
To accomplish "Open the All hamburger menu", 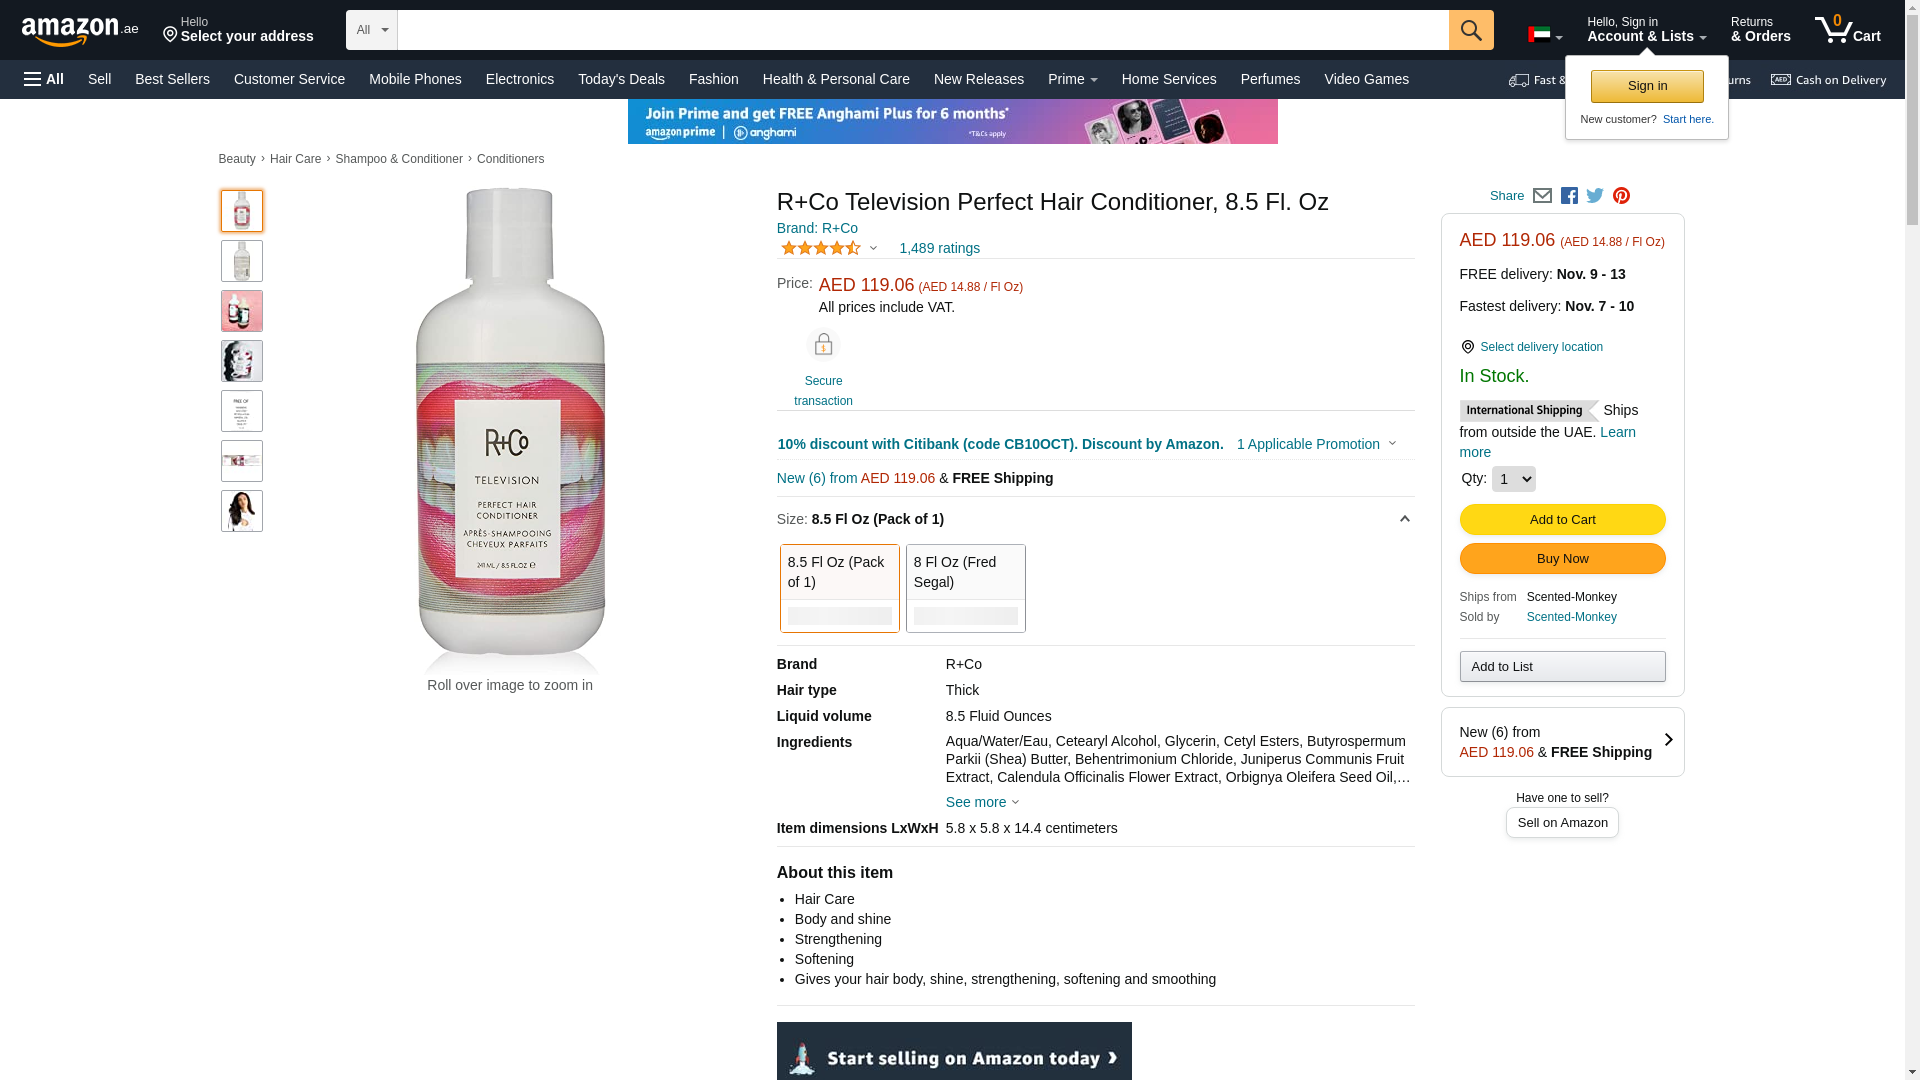I will click(44, 79).
